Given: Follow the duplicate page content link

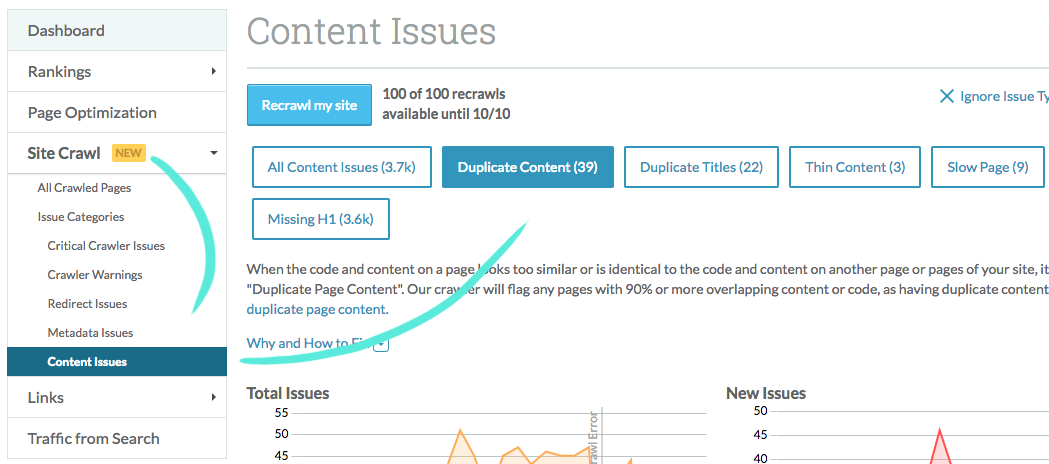Looking at the screenshot, I should [316, 309].
